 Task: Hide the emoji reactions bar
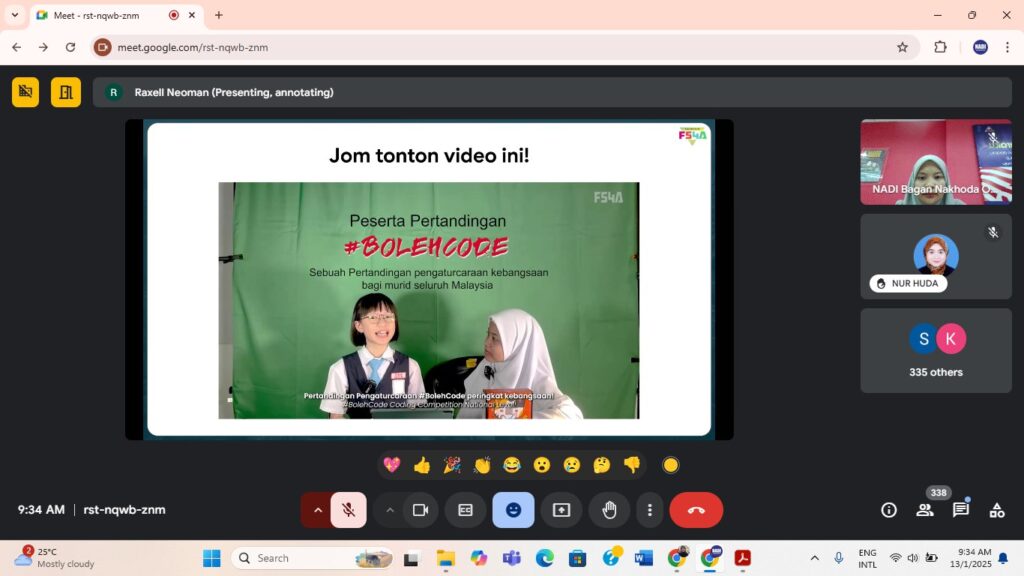(513, 510)
